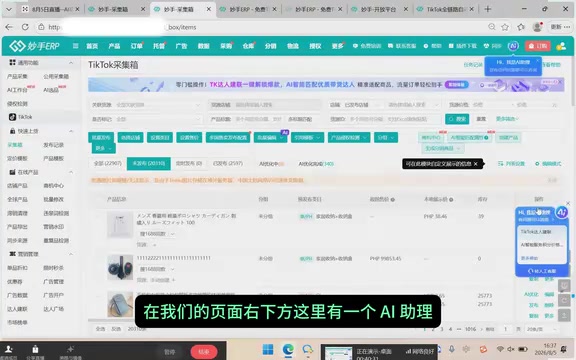
Task: Click the first green batch publish button
Action: click(x=101, y=137)
